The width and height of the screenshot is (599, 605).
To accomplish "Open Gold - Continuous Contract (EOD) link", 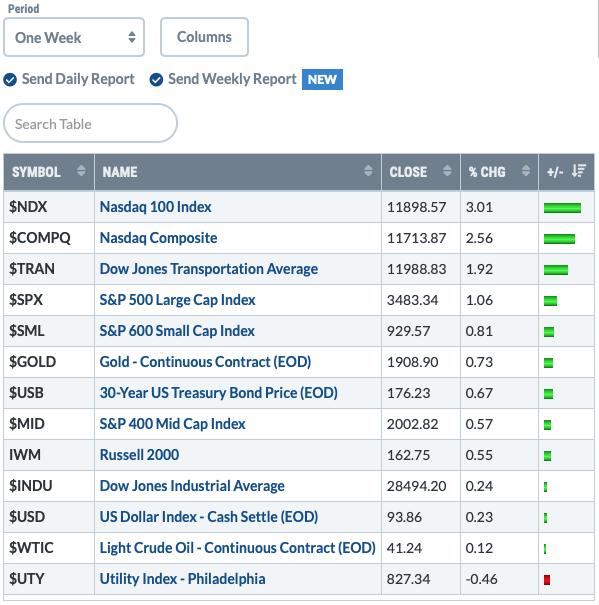I will coord(205,362).
